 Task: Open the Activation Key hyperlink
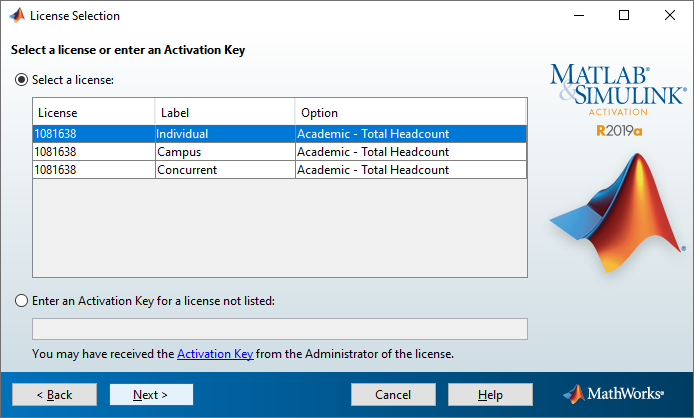pyautogui.click(x=215, y=354)
